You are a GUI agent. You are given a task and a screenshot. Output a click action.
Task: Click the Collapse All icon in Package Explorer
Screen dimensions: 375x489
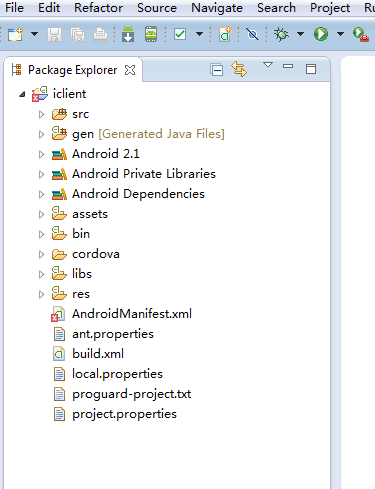tap(217, 70)
